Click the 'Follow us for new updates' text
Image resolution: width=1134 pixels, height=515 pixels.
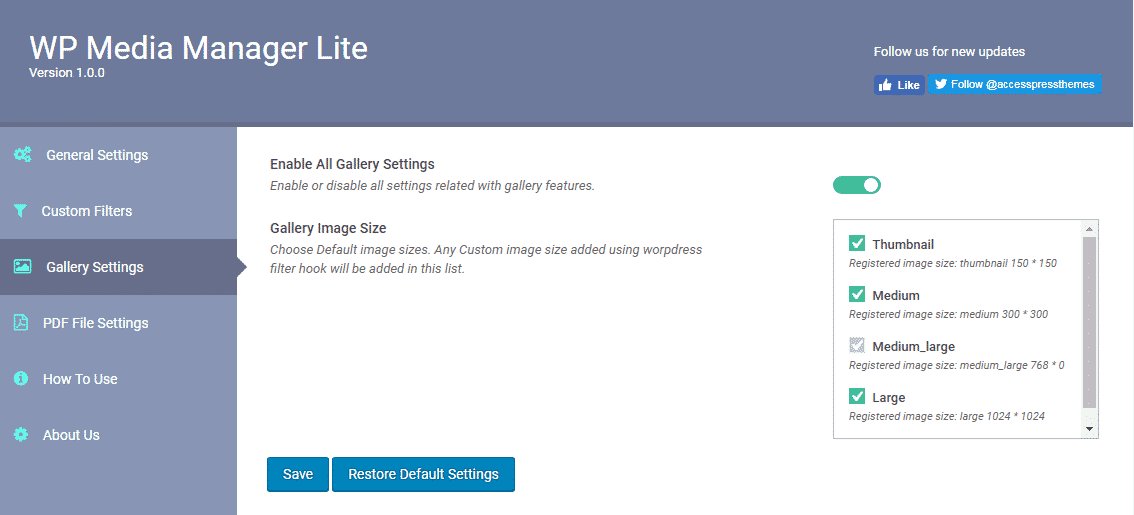coord(949,51)
